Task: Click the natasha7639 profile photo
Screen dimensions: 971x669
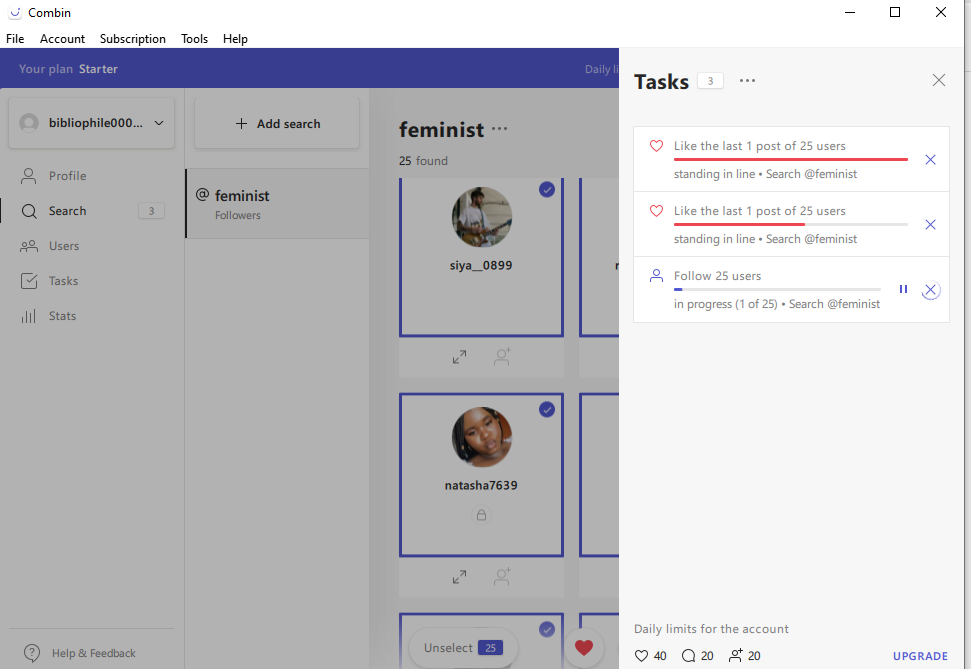Action: coord(481,437)
